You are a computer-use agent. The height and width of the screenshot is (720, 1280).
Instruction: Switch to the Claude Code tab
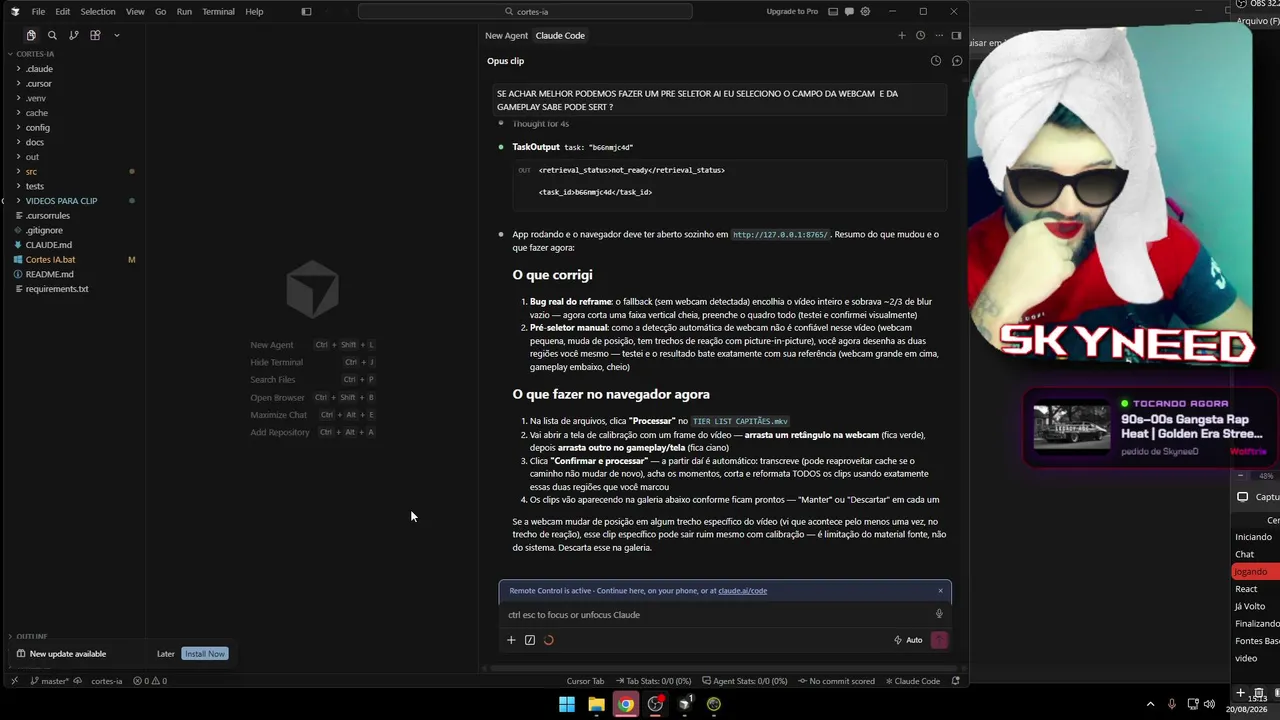coord(560,35)
